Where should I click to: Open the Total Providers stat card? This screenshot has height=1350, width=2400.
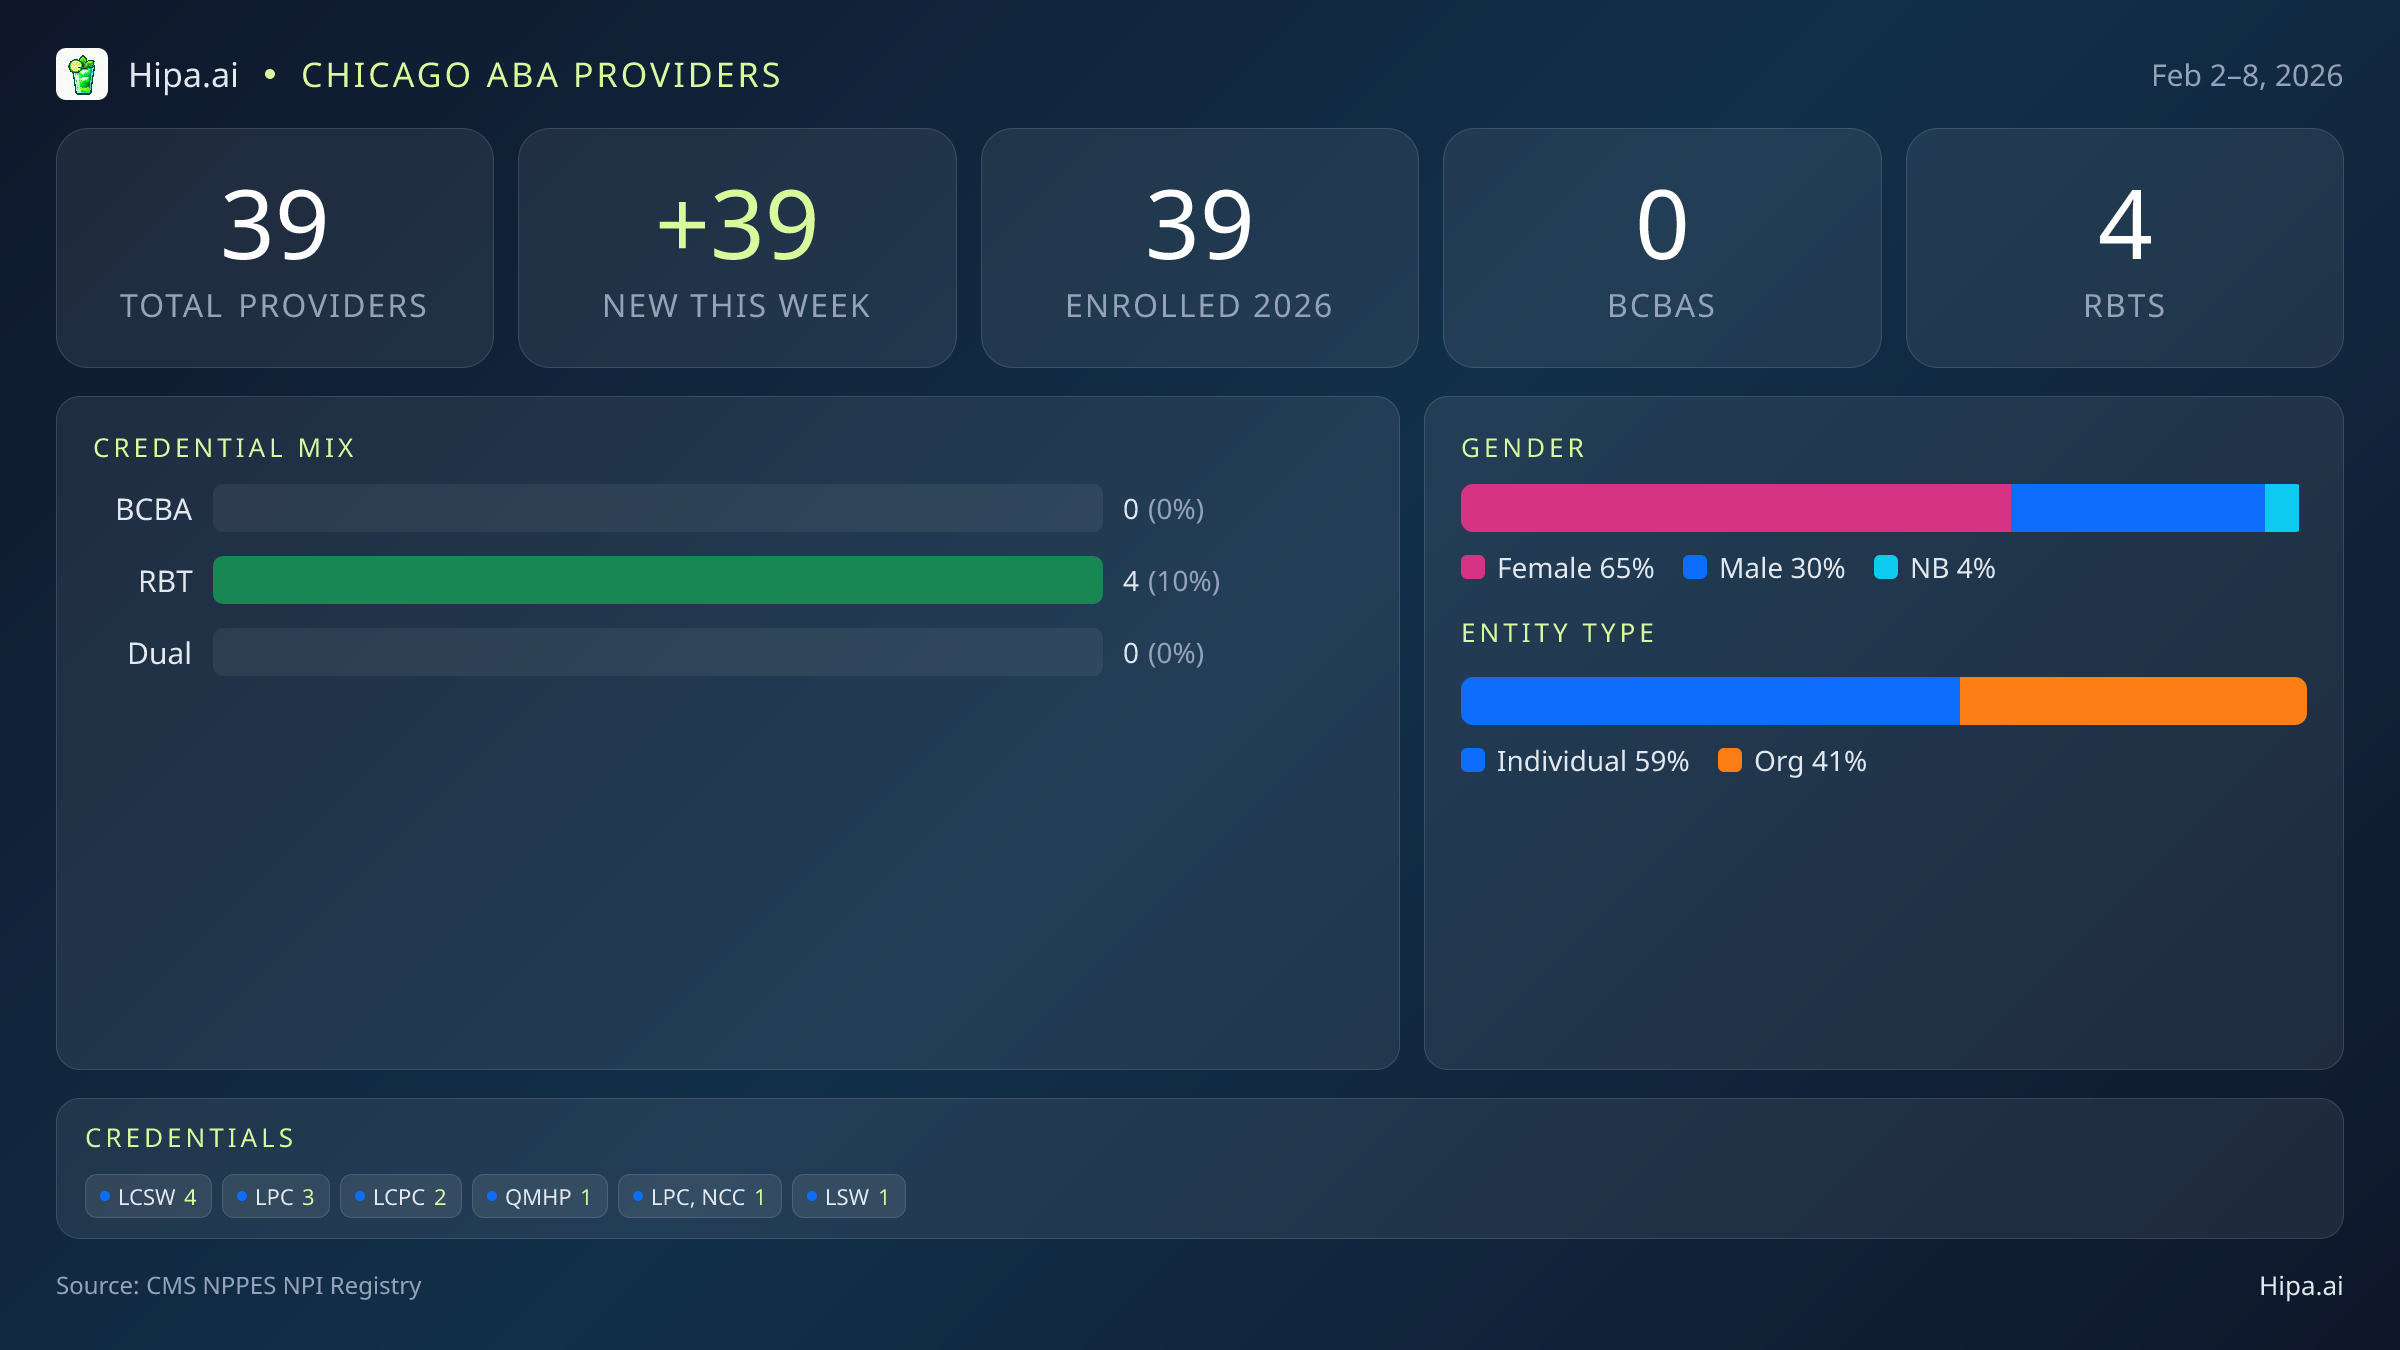[x=275, y=248]
